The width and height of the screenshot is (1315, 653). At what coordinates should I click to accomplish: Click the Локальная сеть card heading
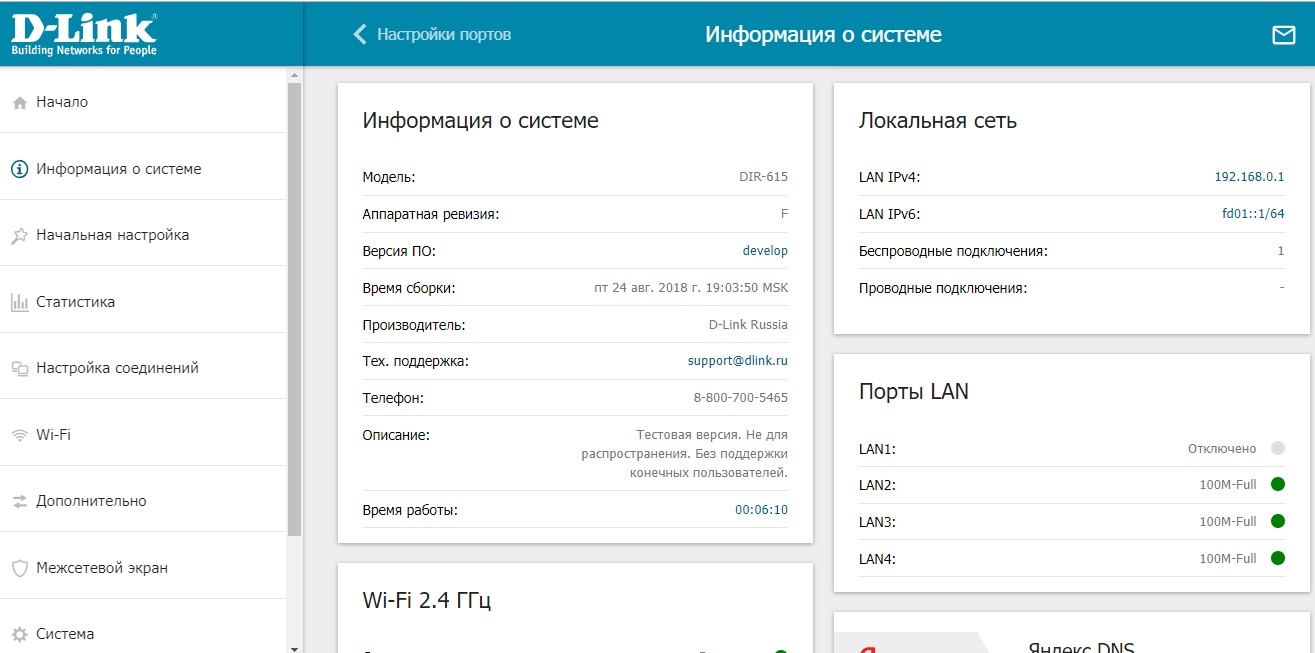[x=938, y=121]
